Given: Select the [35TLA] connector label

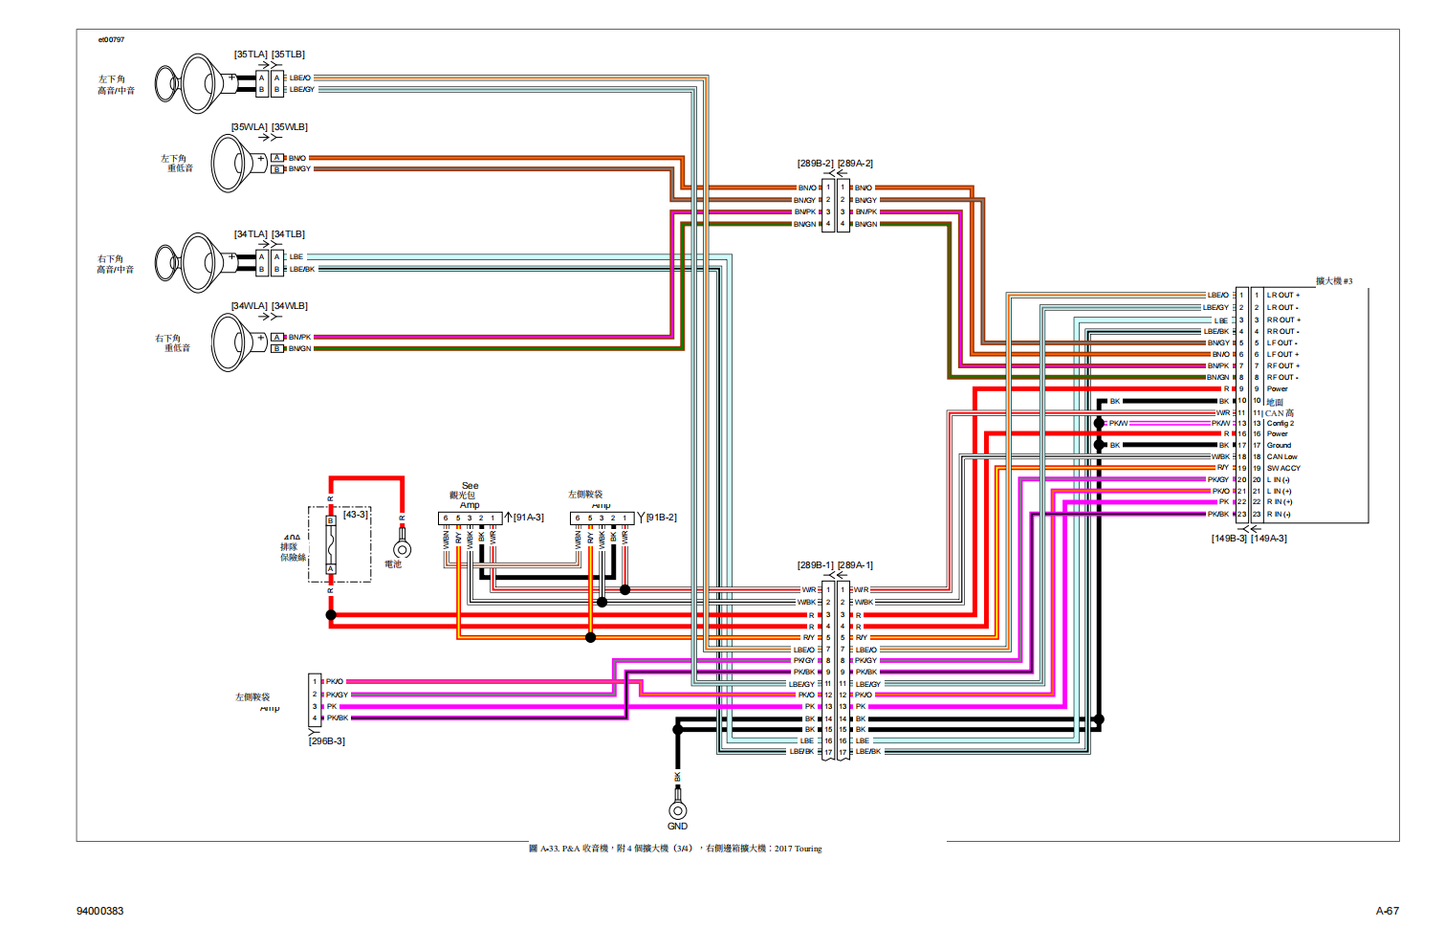Looking at the screenshot, I should [x=251, y=54].
